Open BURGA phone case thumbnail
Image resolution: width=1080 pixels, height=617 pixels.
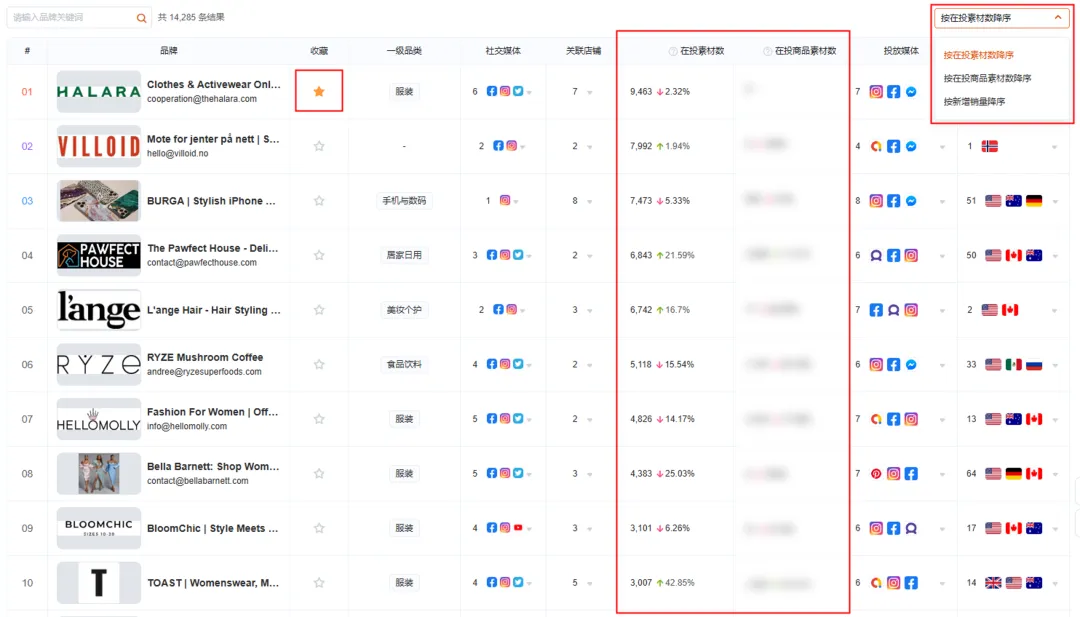98,200
